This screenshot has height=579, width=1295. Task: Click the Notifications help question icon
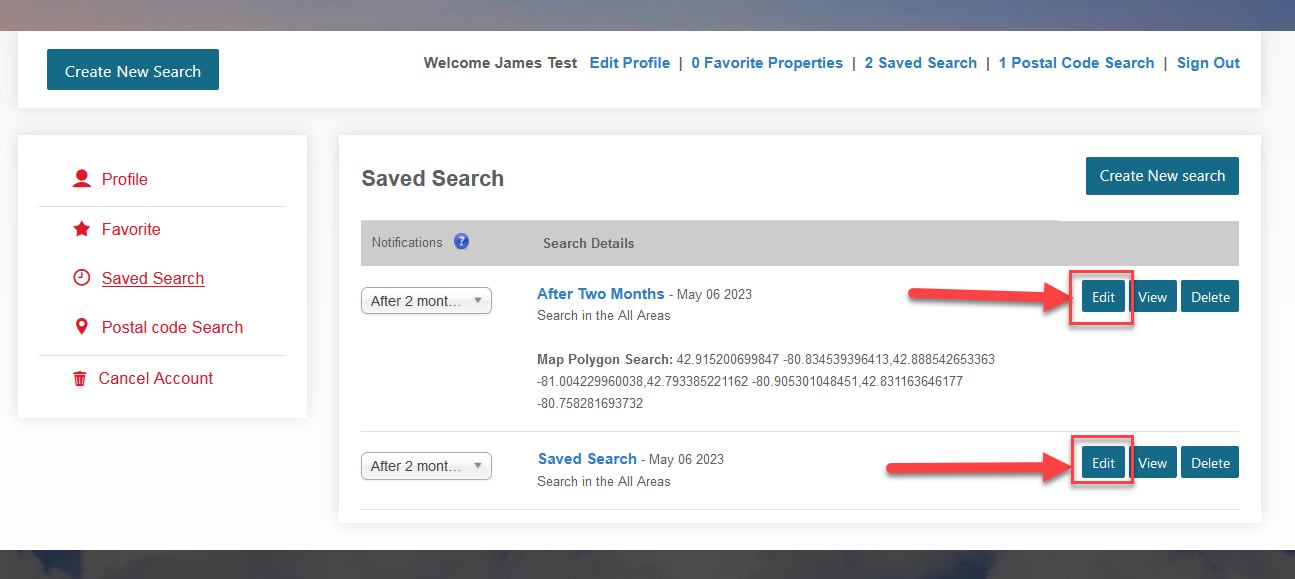point(461,242)
